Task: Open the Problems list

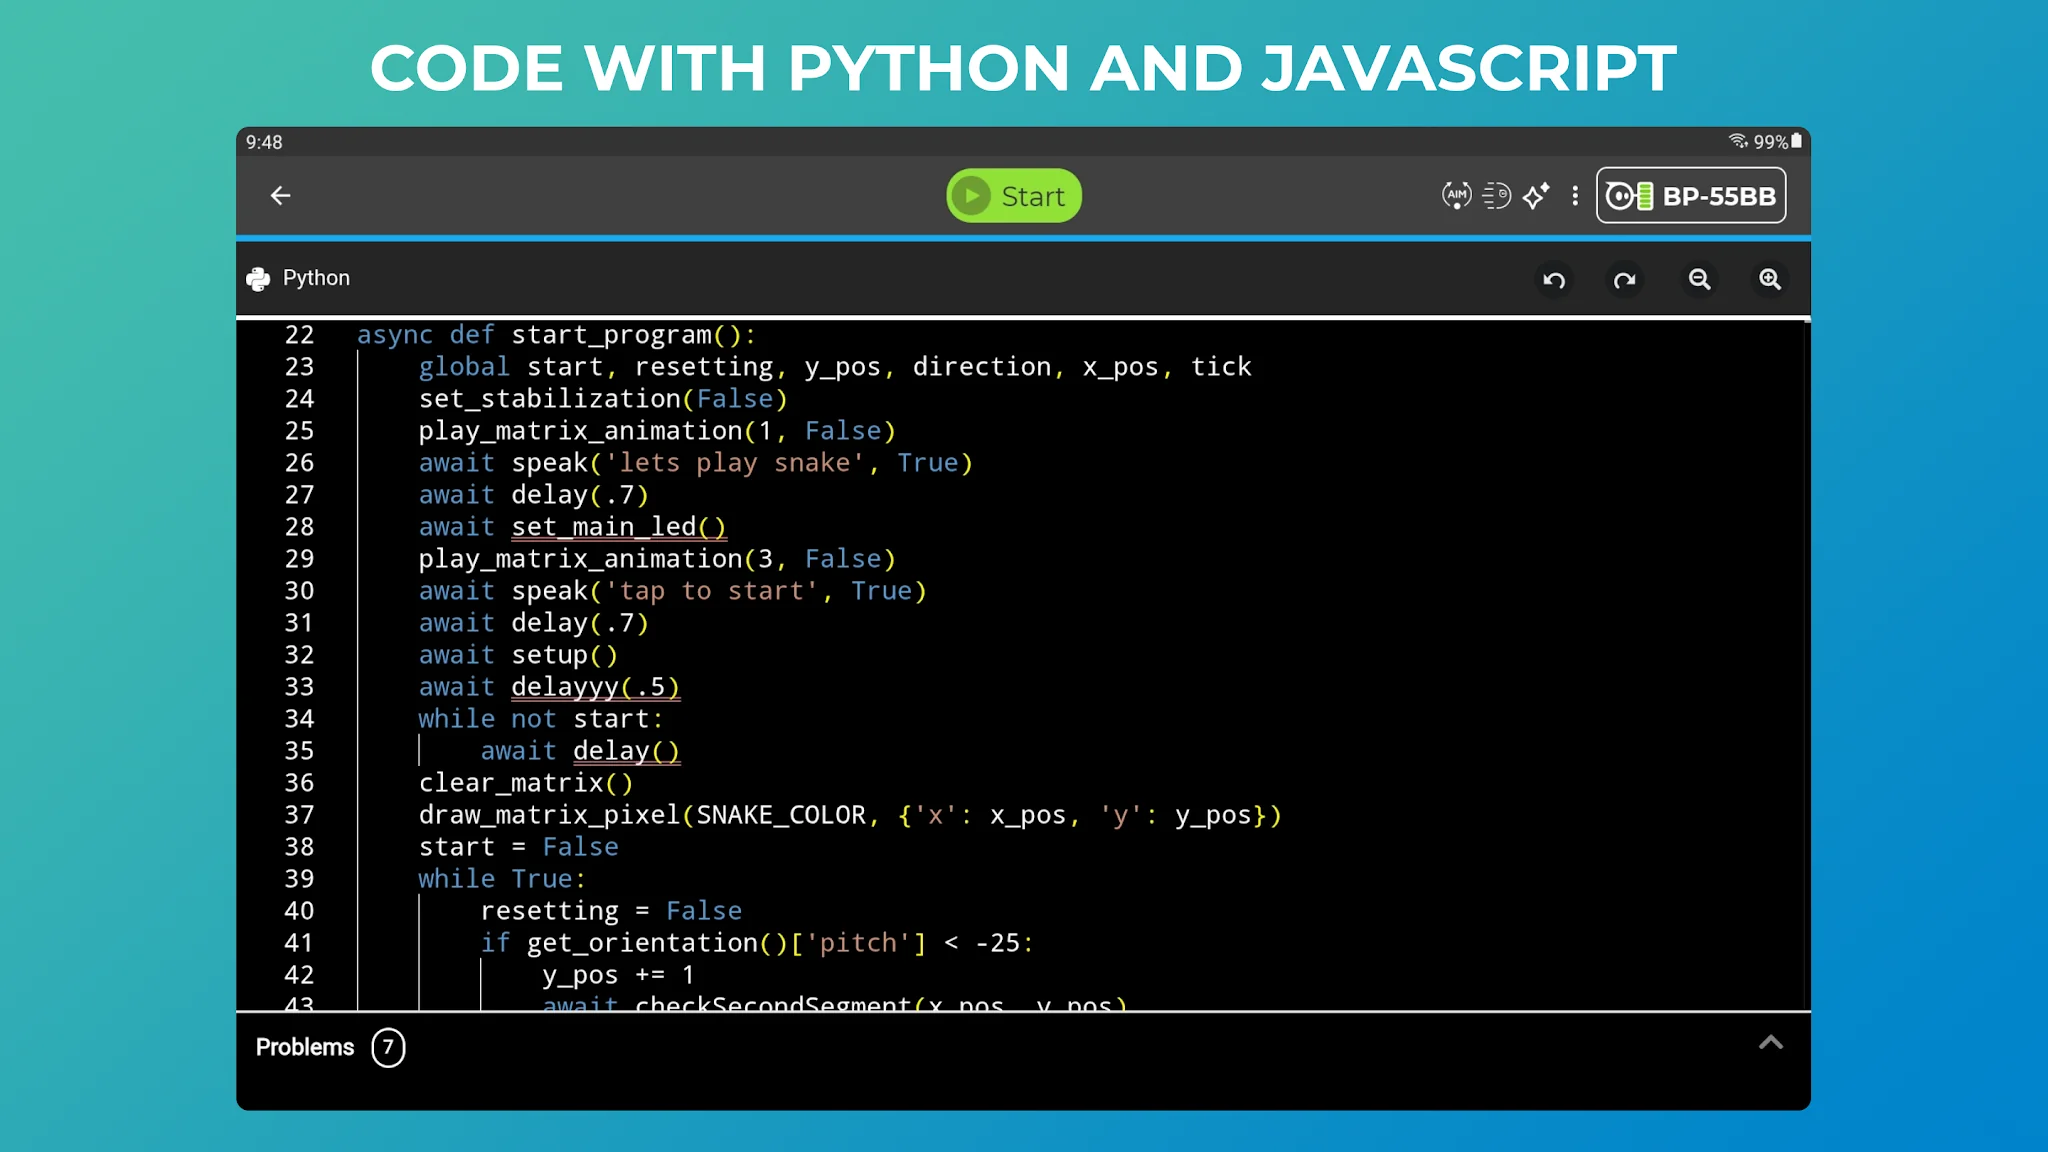Action: pyautogui.click(x=305, y=1047)
